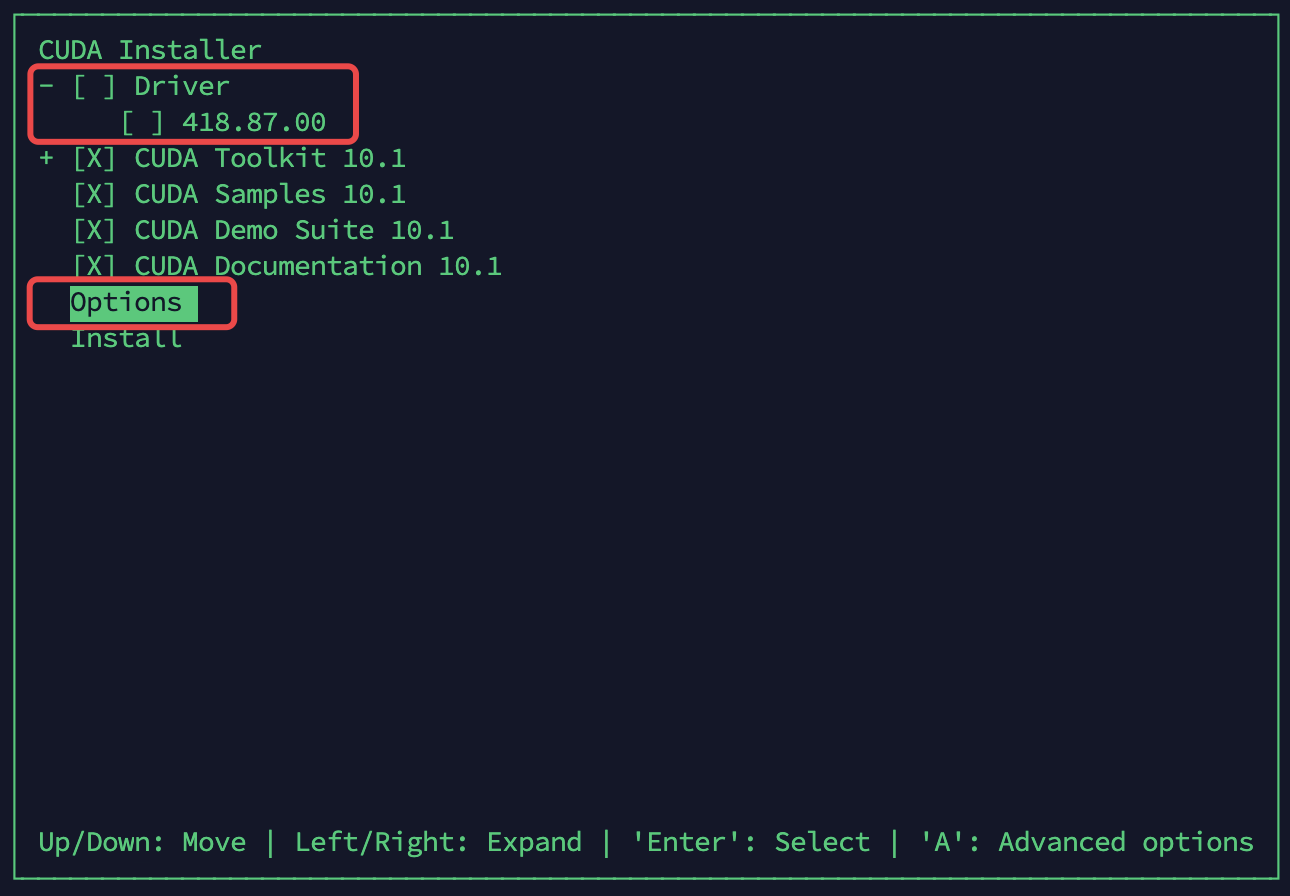
Task: Select the CUDA Demo Suite 10.1 label
Action: [x=294, y=230]
